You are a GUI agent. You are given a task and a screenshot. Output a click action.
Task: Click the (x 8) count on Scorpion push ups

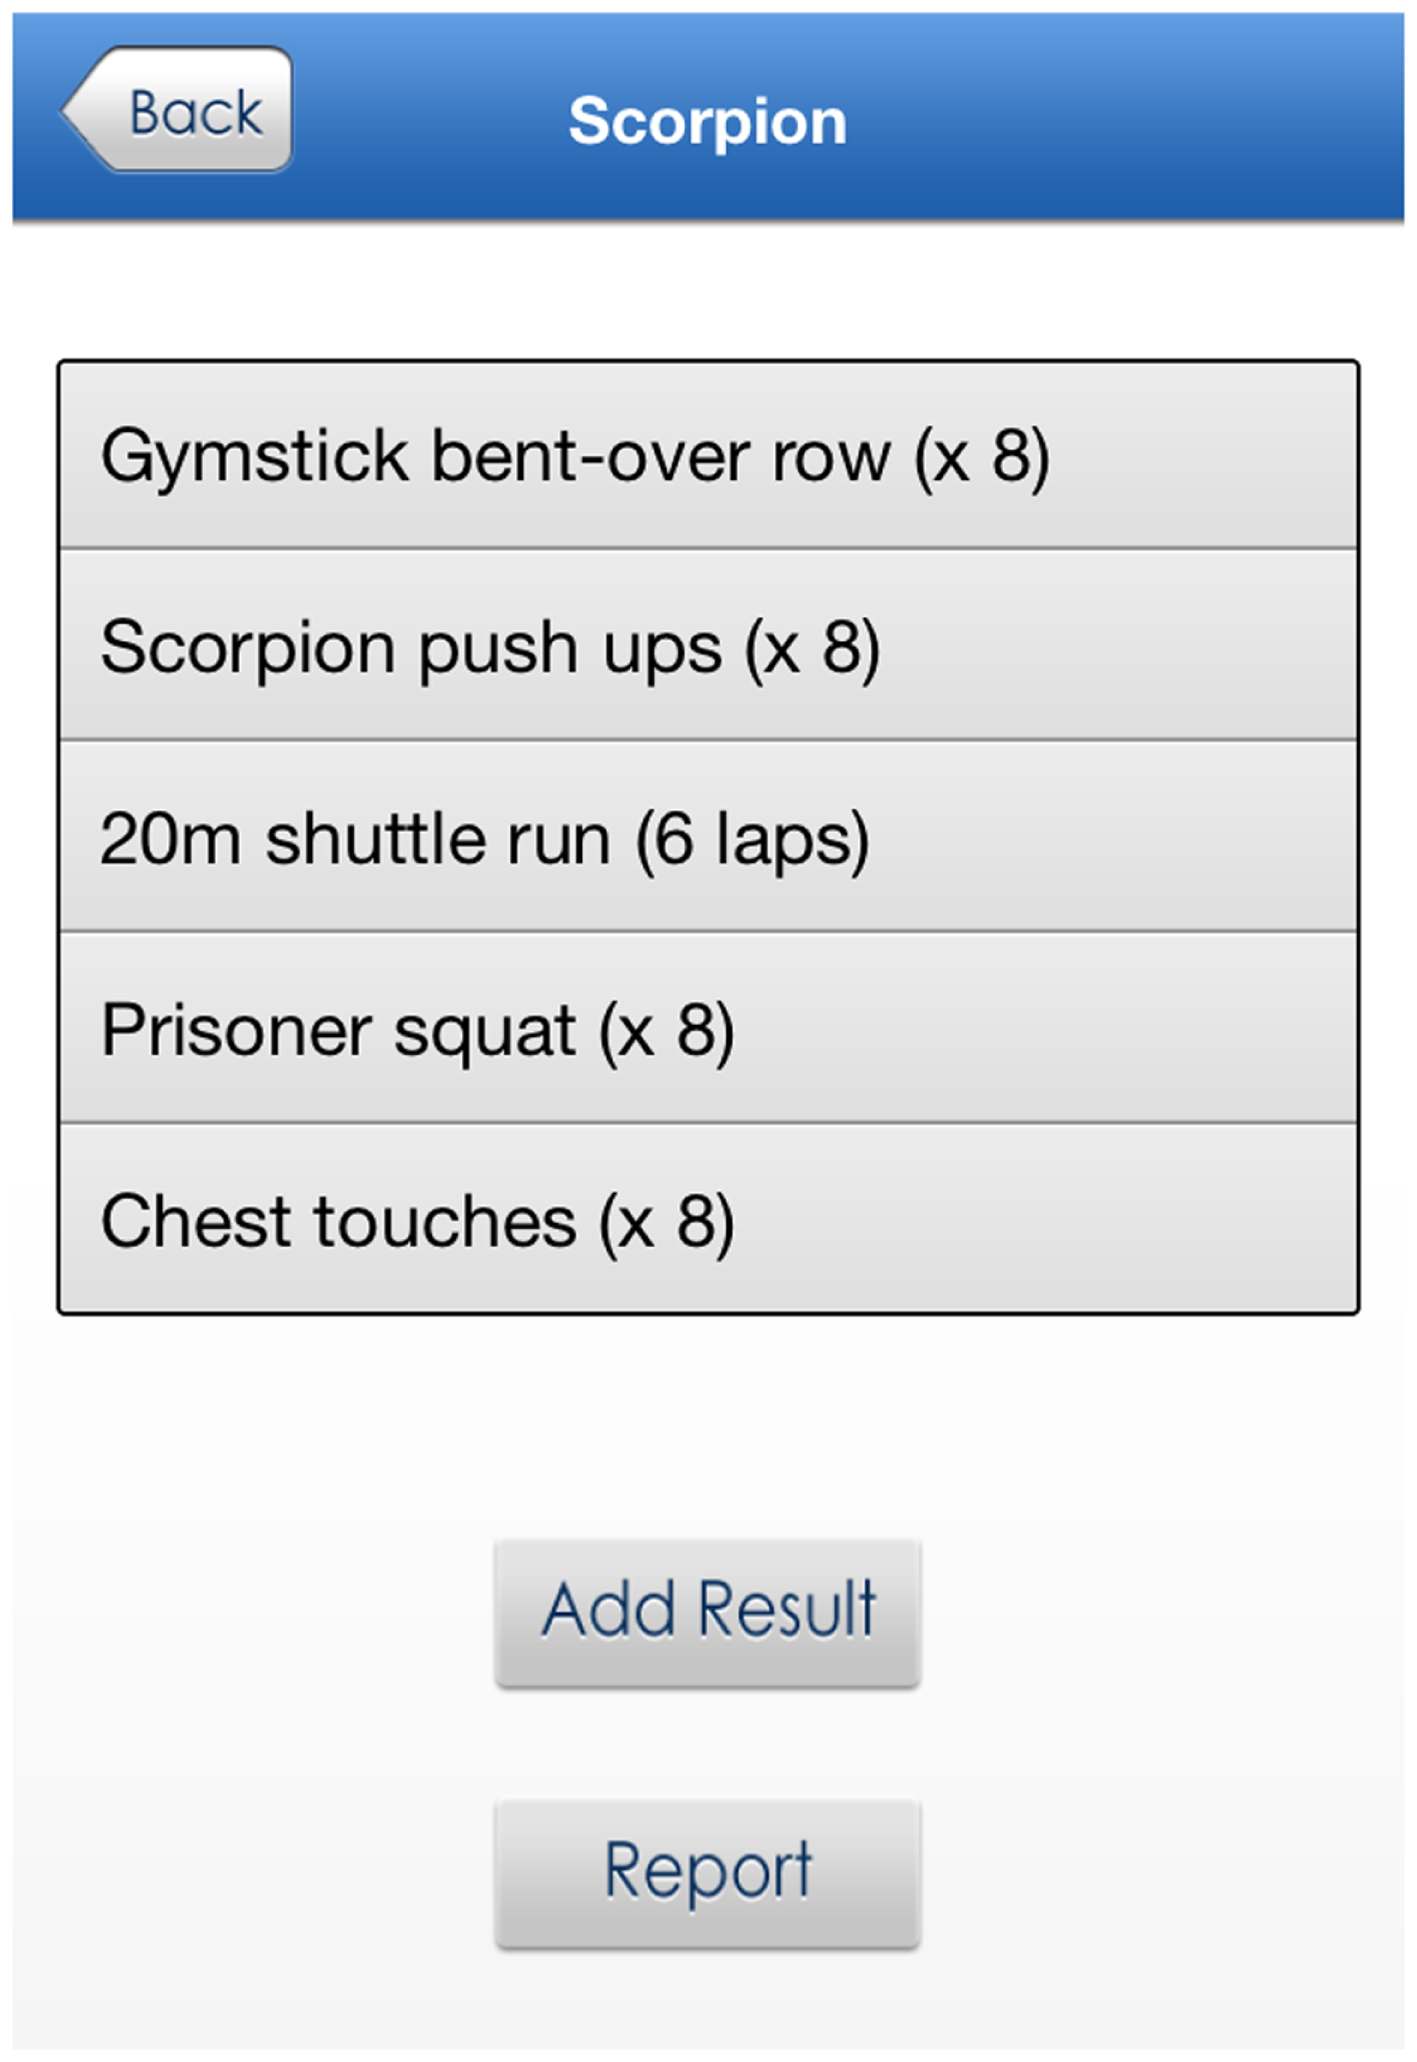(812, 648)
